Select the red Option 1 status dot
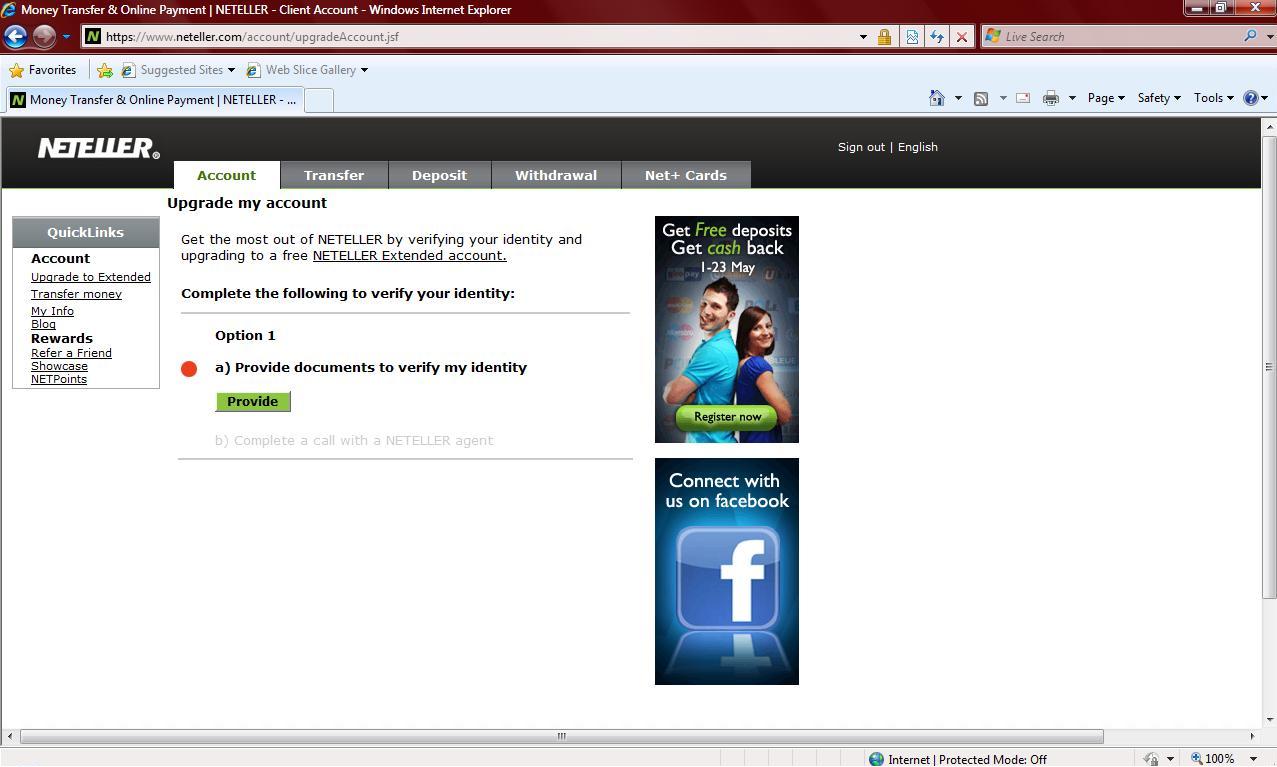This screenshot has height=767, width=1277. click(189, 369)
